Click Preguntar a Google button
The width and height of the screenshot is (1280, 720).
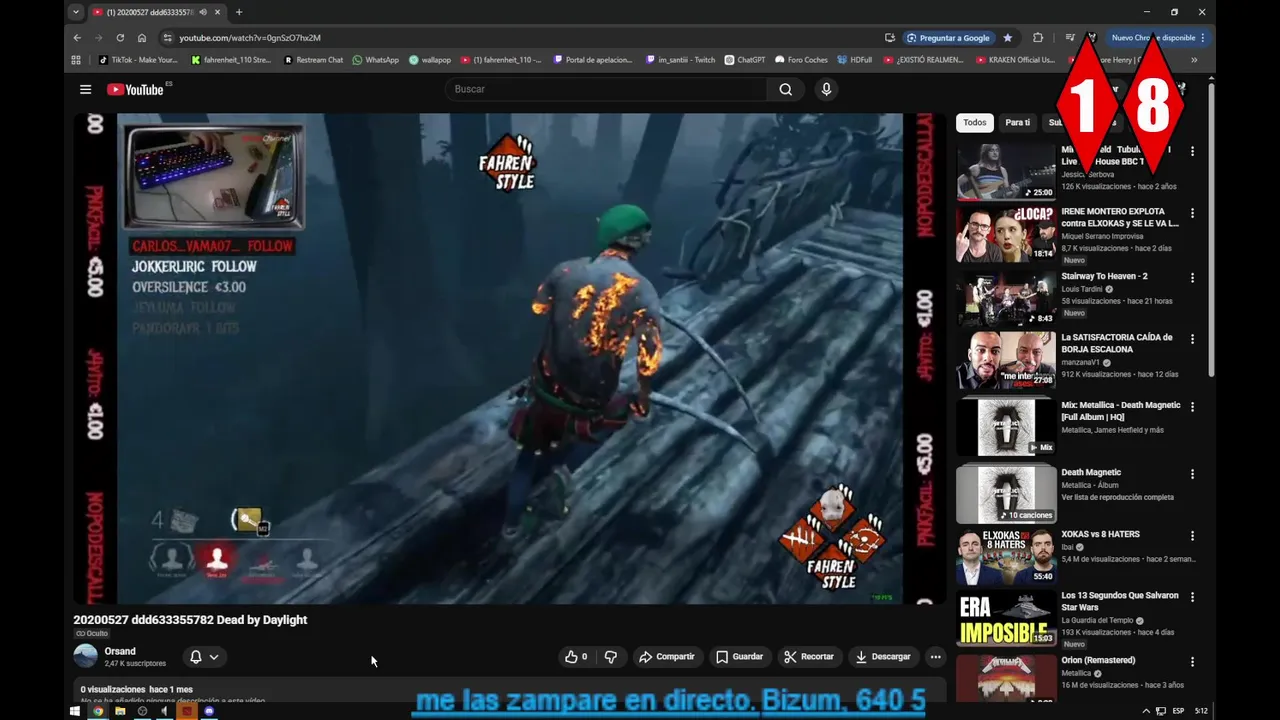pos(948,38)
